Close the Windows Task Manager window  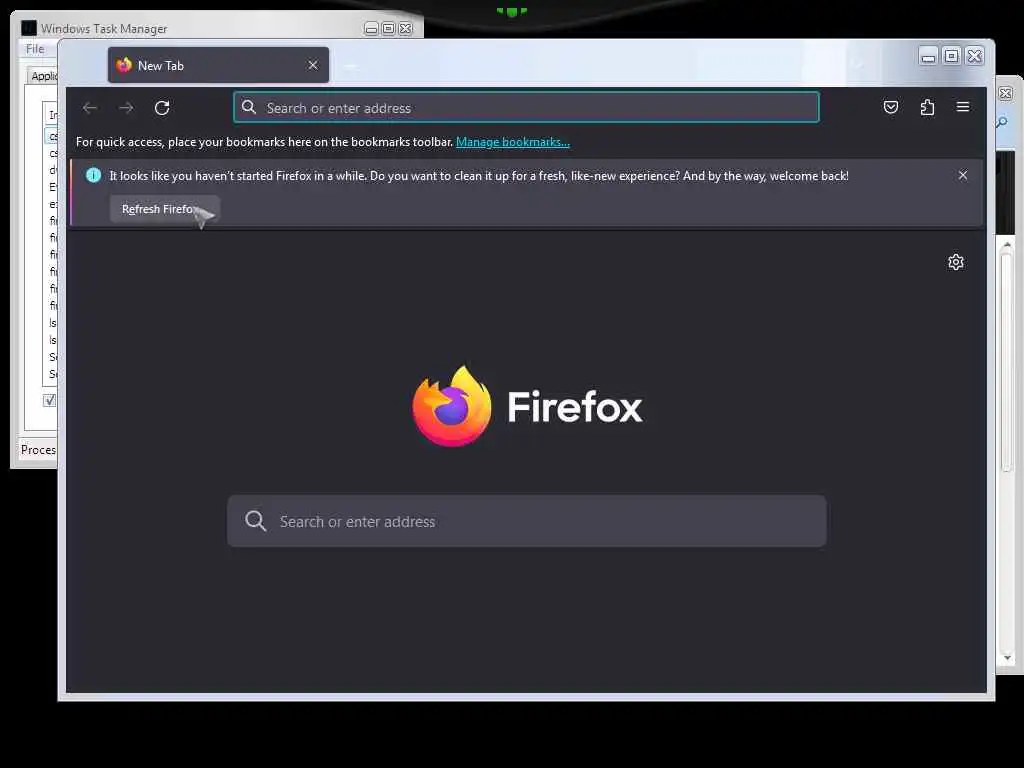pos(406,29)
